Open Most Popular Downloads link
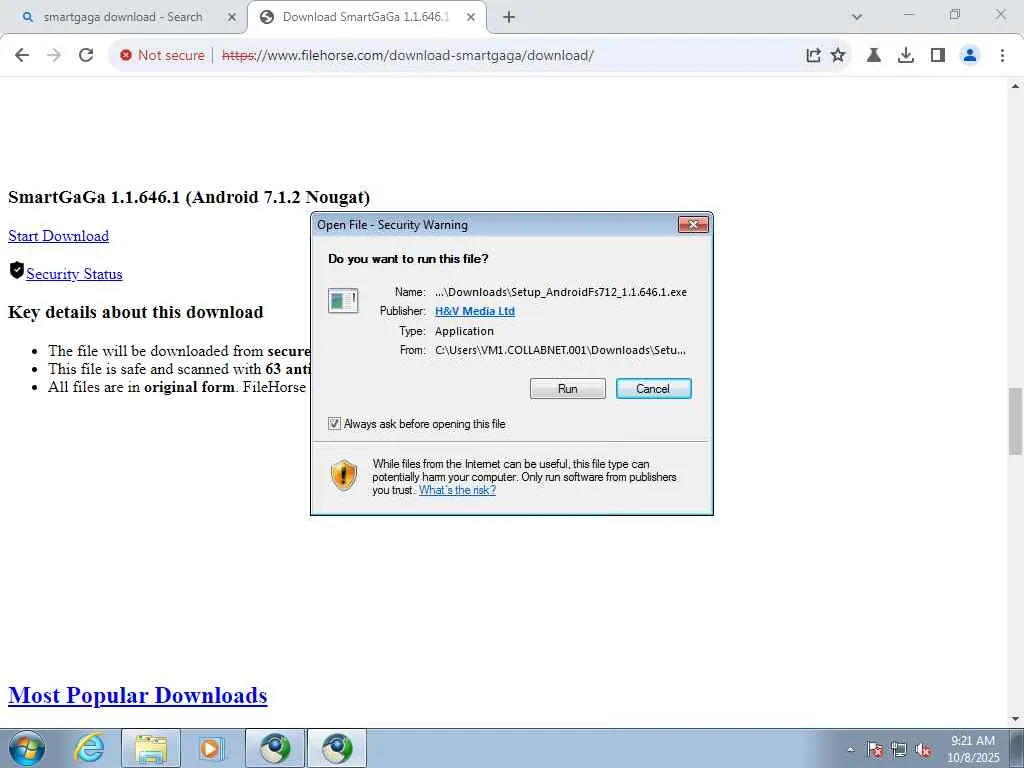The image size is (1024, 768). click(x=138, y=696)
